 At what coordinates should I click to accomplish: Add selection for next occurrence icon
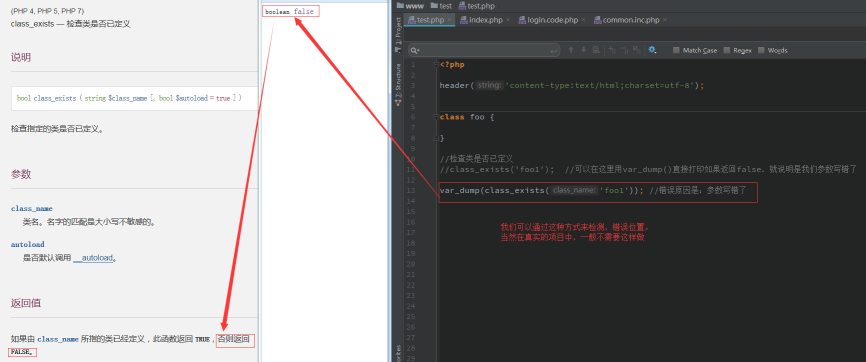[612, 50]
